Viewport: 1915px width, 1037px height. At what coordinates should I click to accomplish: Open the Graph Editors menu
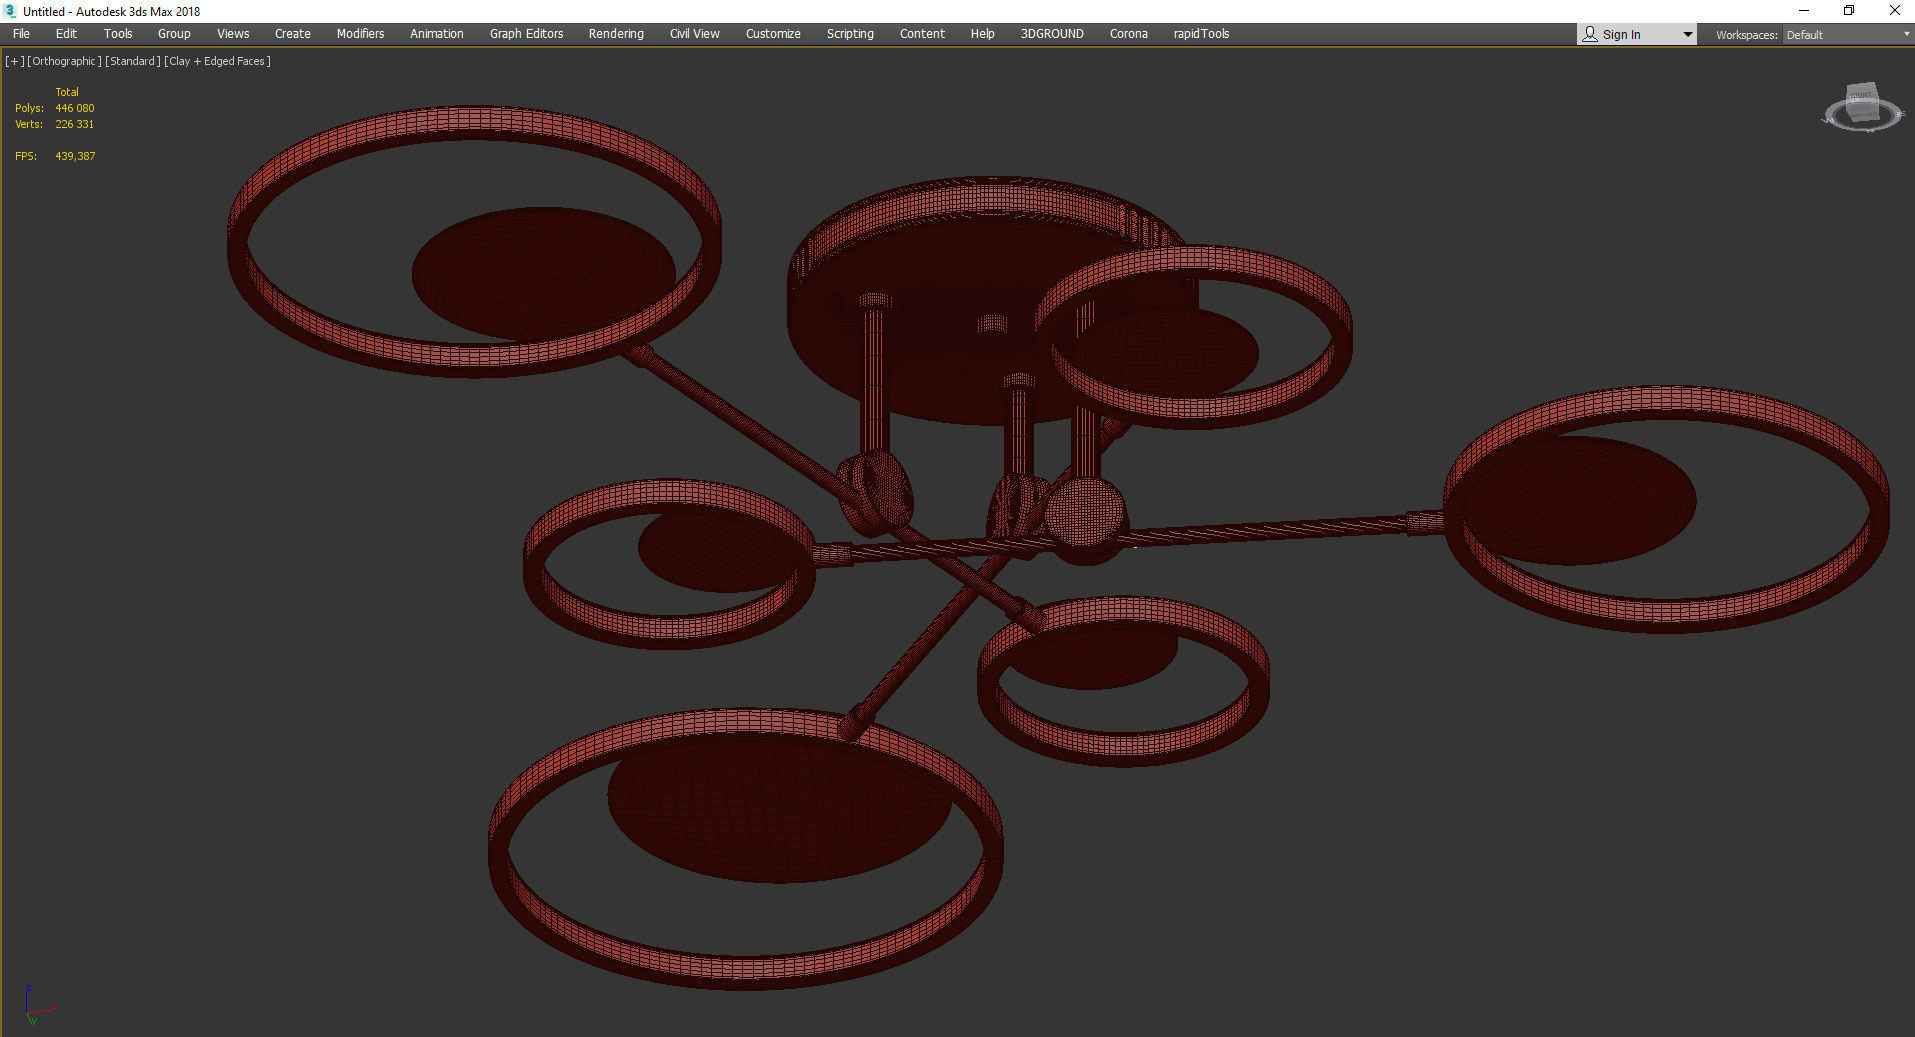[525, 33]
